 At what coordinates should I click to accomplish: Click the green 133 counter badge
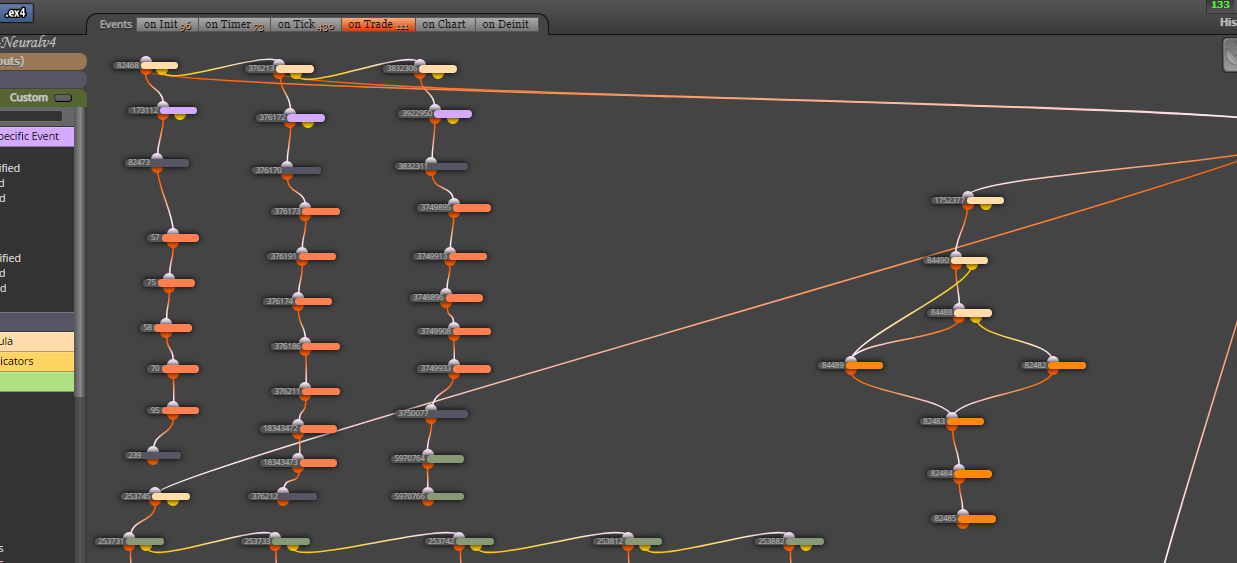pyautogui.click(x=1219, y=5)
